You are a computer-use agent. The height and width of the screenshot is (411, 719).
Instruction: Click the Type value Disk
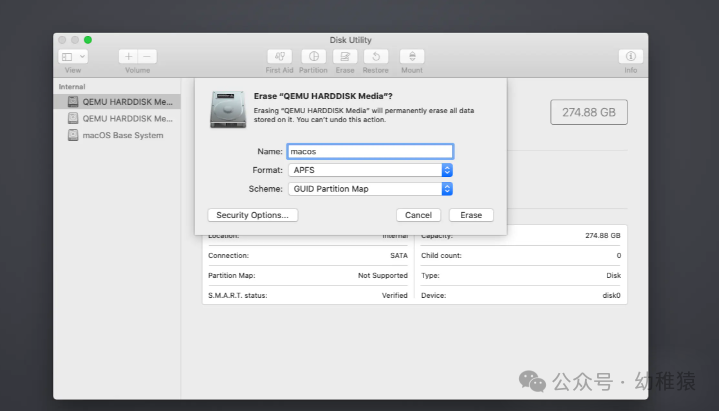(x=613, y=276)
